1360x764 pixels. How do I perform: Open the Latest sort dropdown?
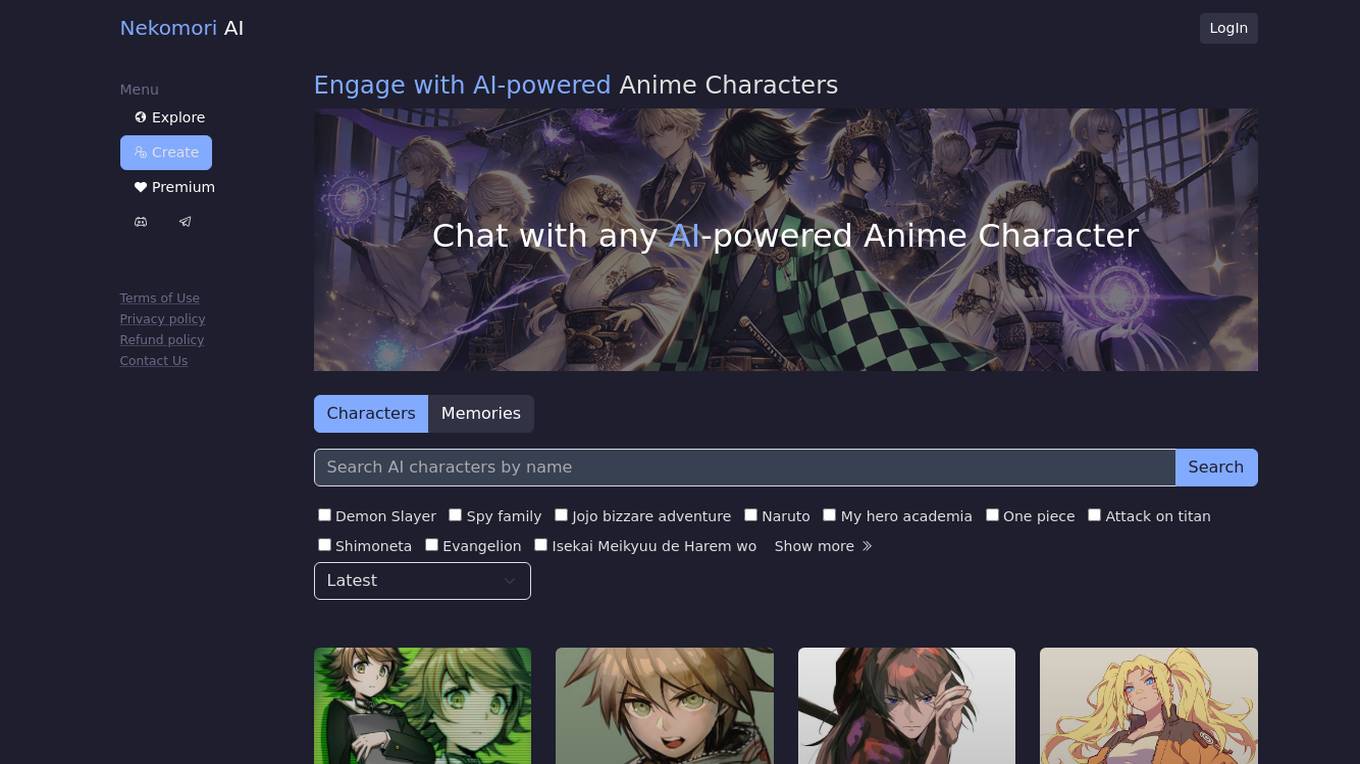422,581
